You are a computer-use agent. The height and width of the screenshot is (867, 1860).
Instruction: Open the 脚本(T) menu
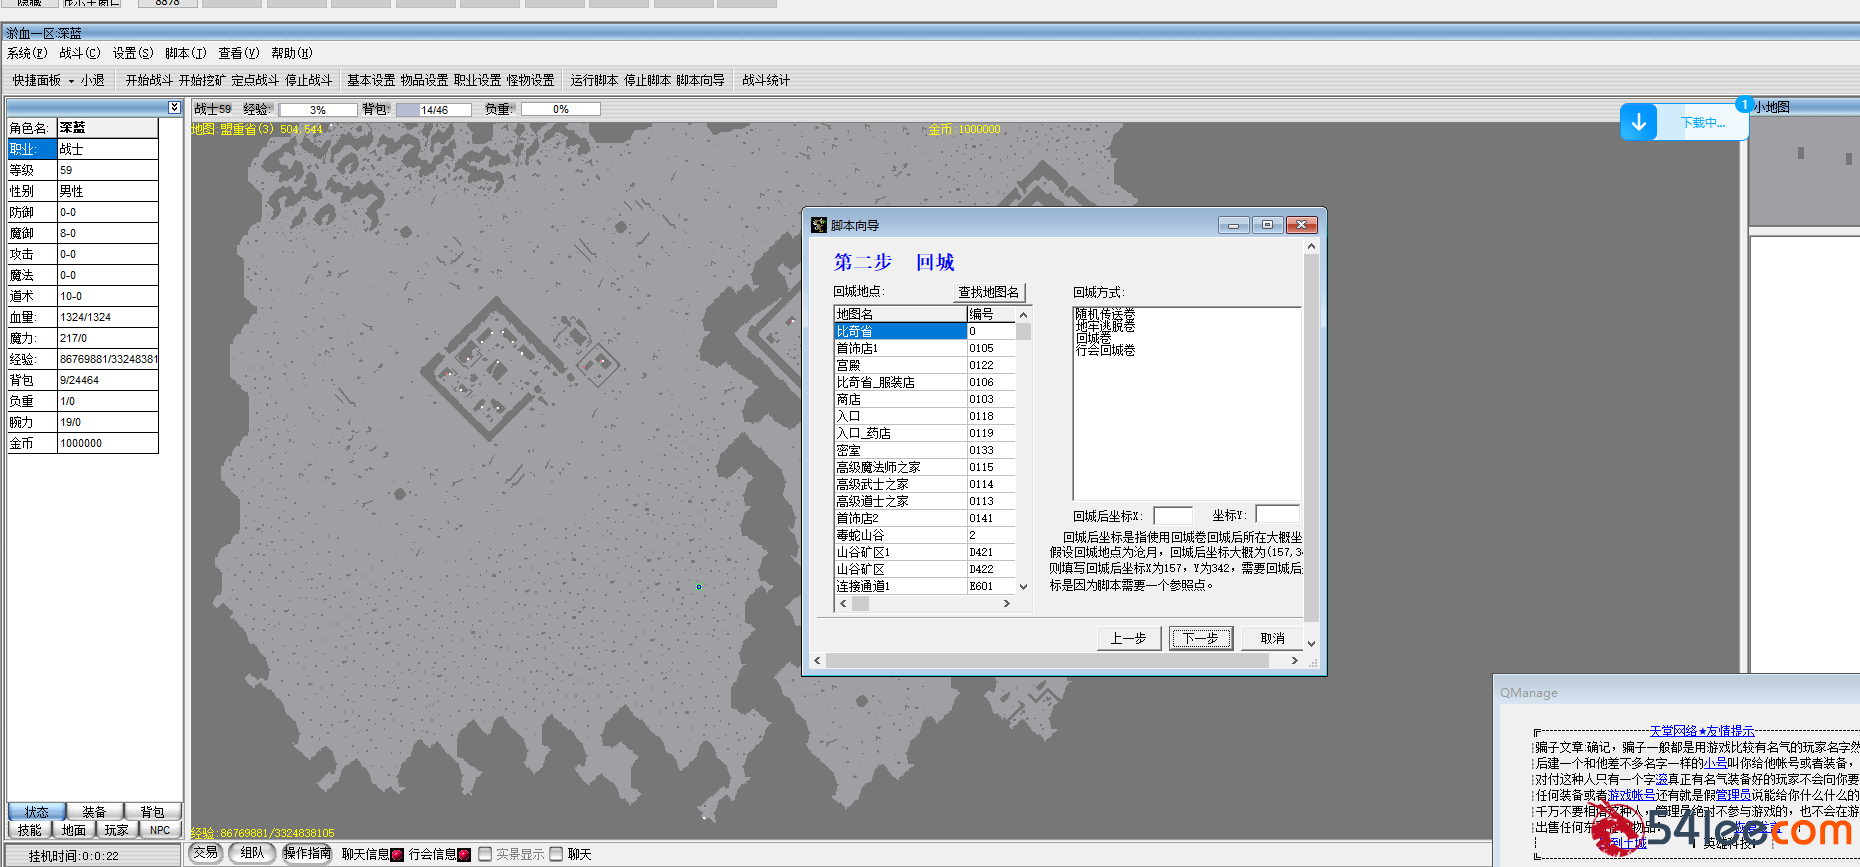pyautogui.click(x=185, y=53)
